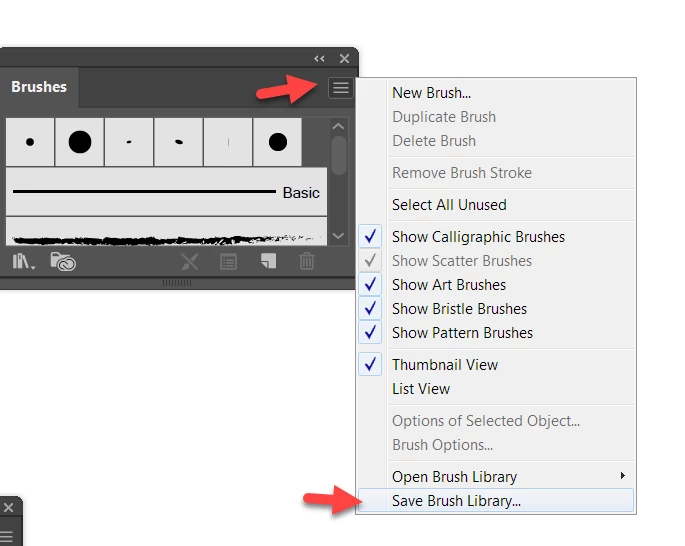The width and height of the screenshot is (685, 546).
Task: Click the Libraries Panel cloud folder icon
Action: (x=63, y=262)
